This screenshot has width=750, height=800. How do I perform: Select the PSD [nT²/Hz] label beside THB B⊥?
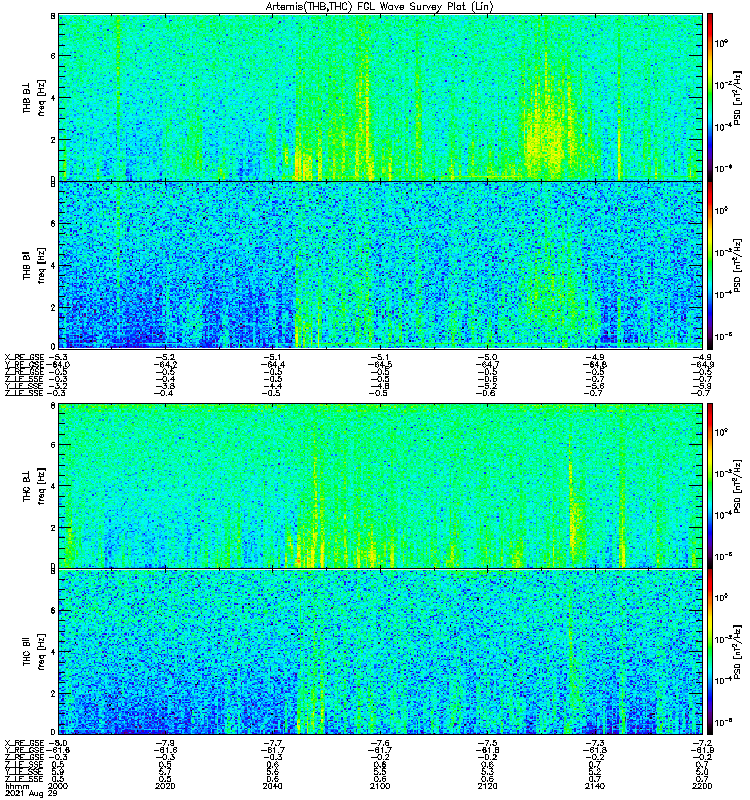(x=737, y=97)
